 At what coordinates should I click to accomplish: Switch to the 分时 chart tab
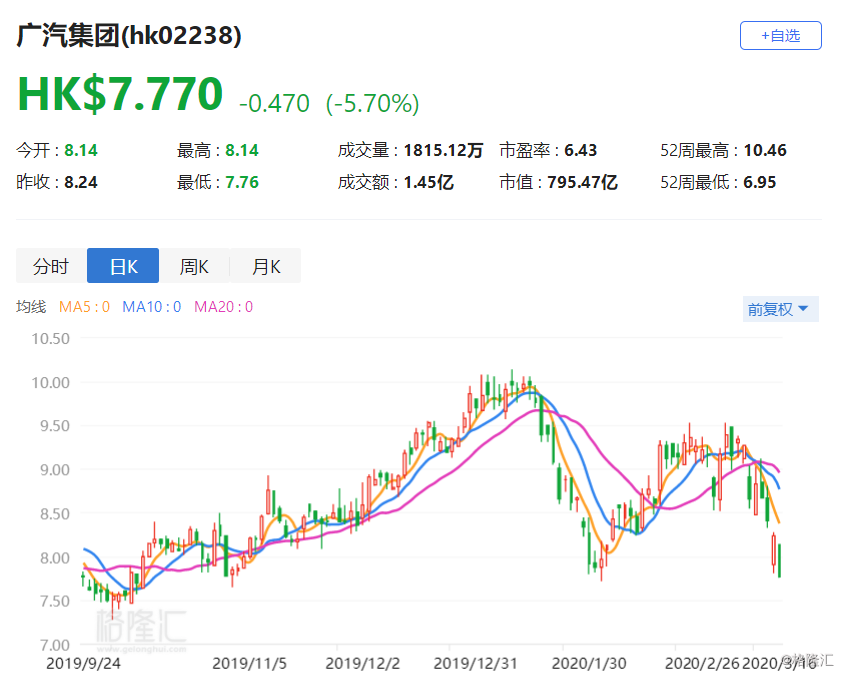pyautogui.click(x=51, y=265)
